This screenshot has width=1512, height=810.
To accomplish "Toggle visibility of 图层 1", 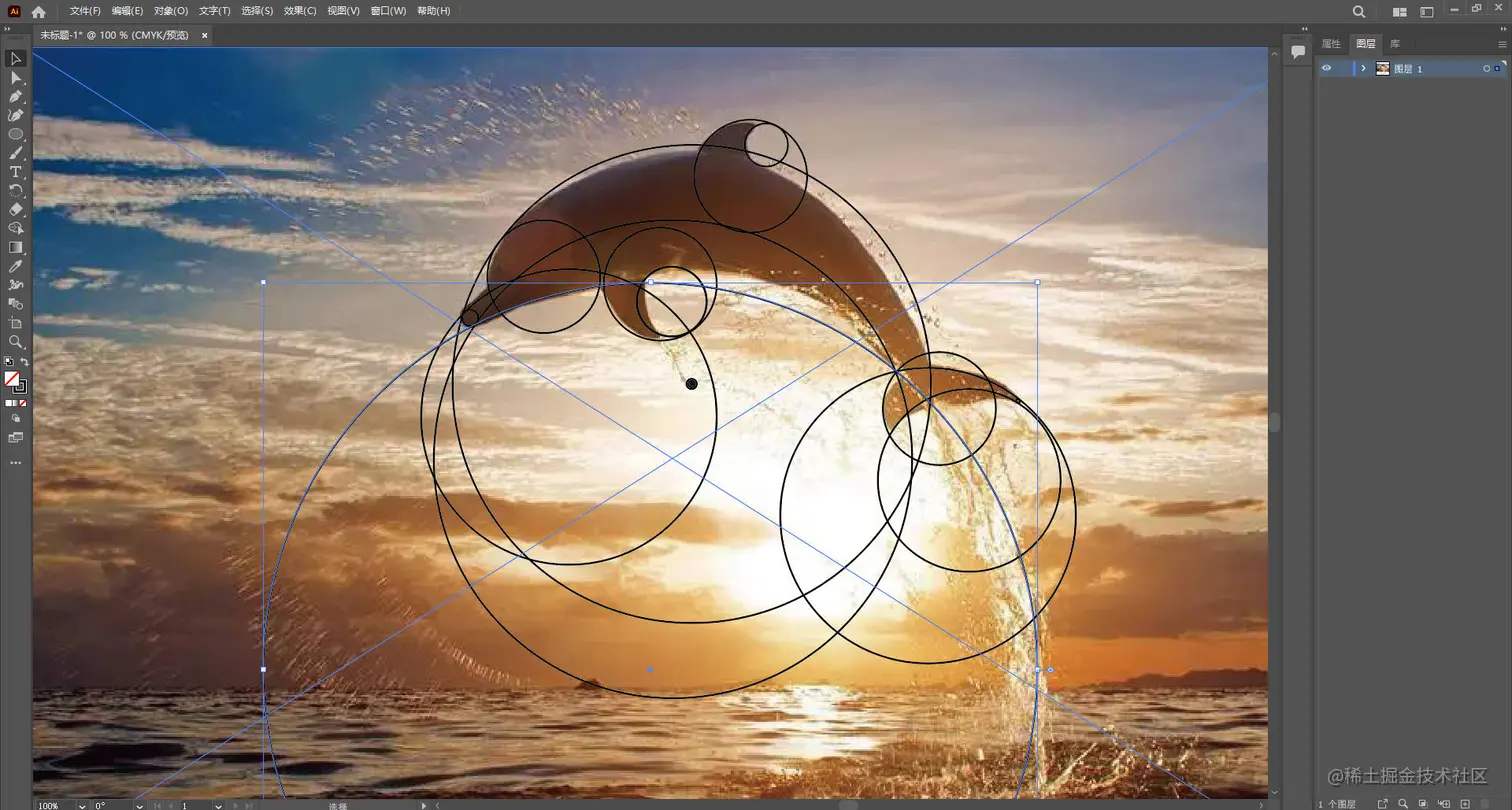I will pyautogui.click(x=1326, y=69).
